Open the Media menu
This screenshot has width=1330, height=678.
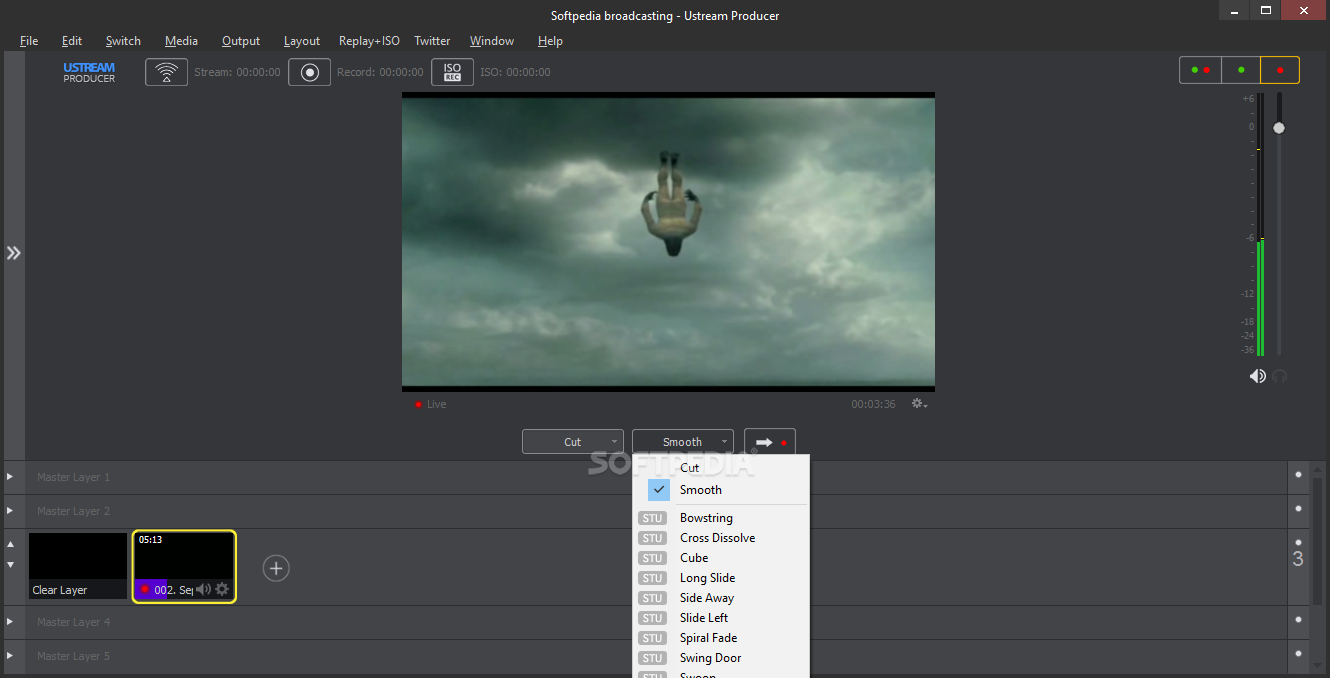tap(181, 41)
